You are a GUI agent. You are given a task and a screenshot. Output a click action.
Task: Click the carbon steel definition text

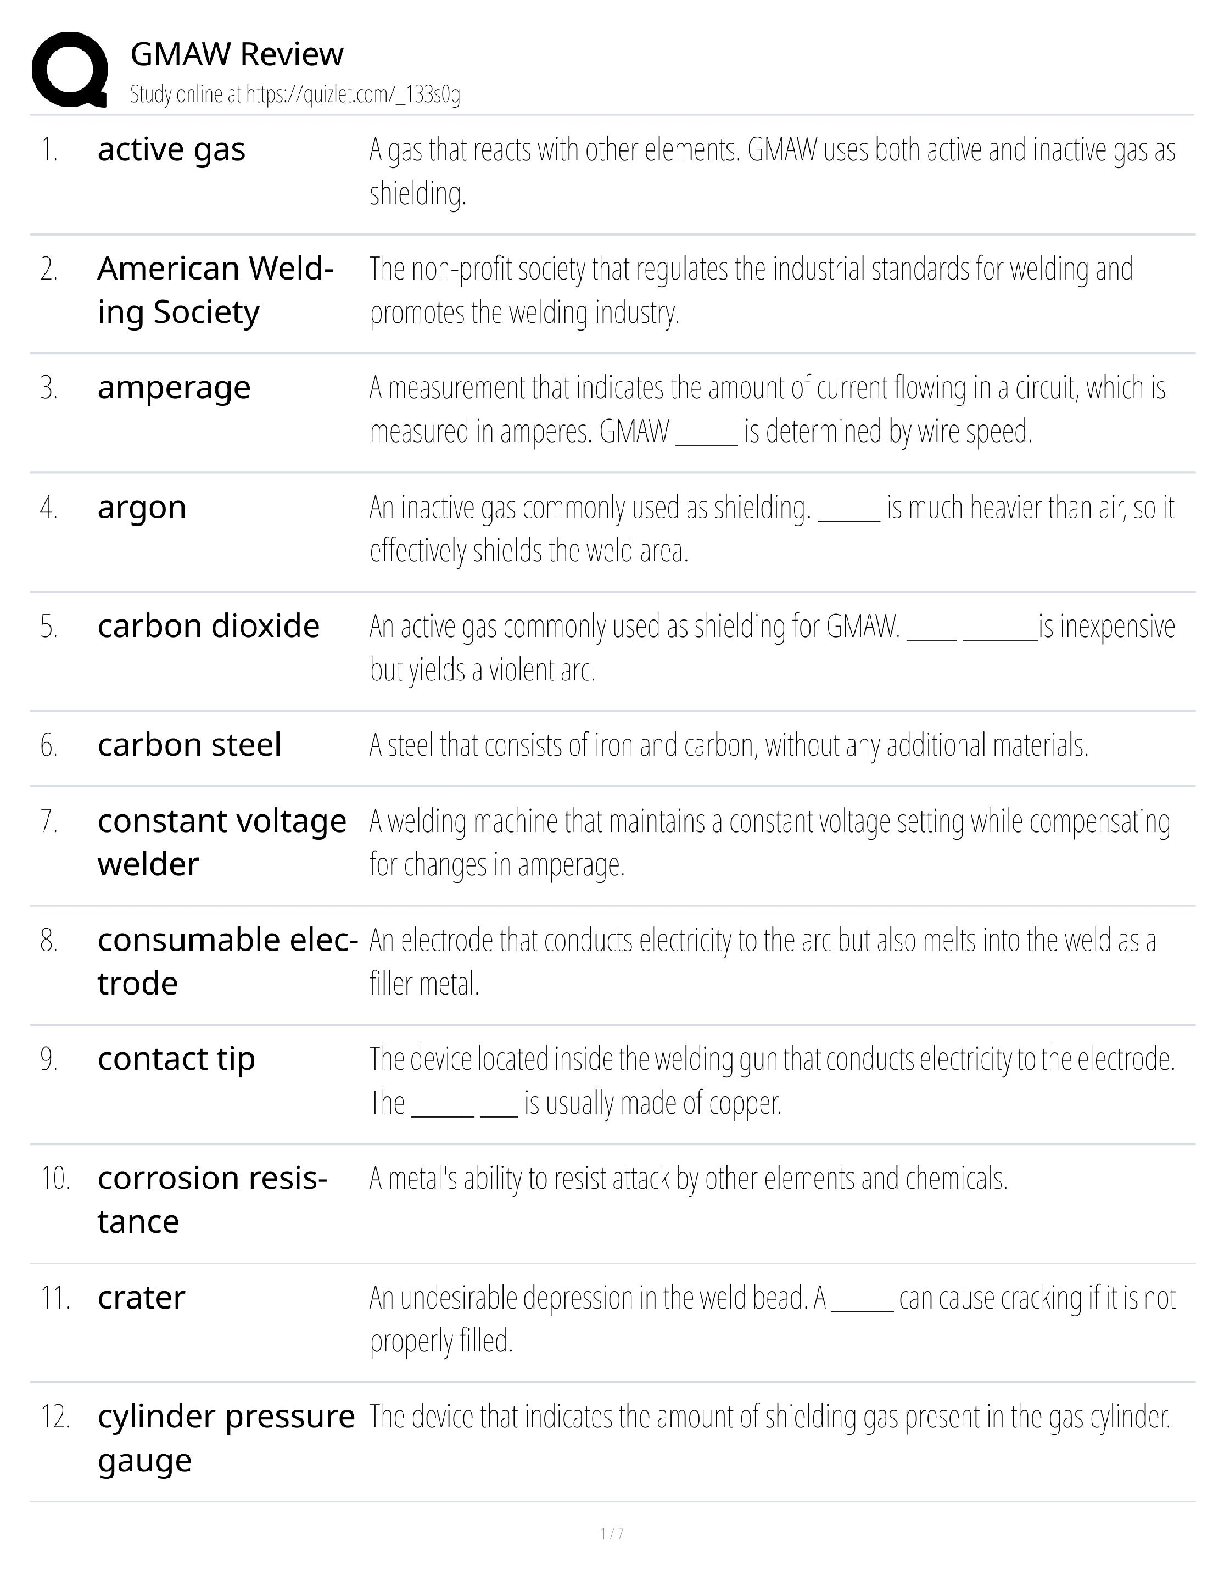(x=728, y=746)
